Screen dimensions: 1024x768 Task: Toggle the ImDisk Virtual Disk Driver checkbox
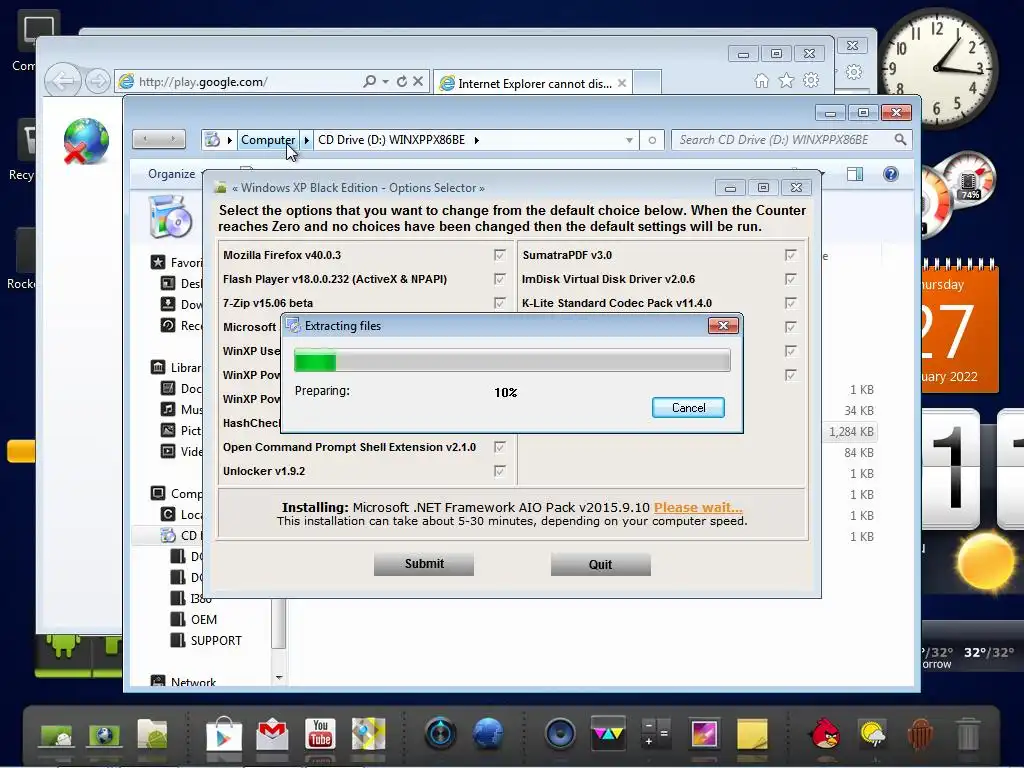(x=790, y=279)
